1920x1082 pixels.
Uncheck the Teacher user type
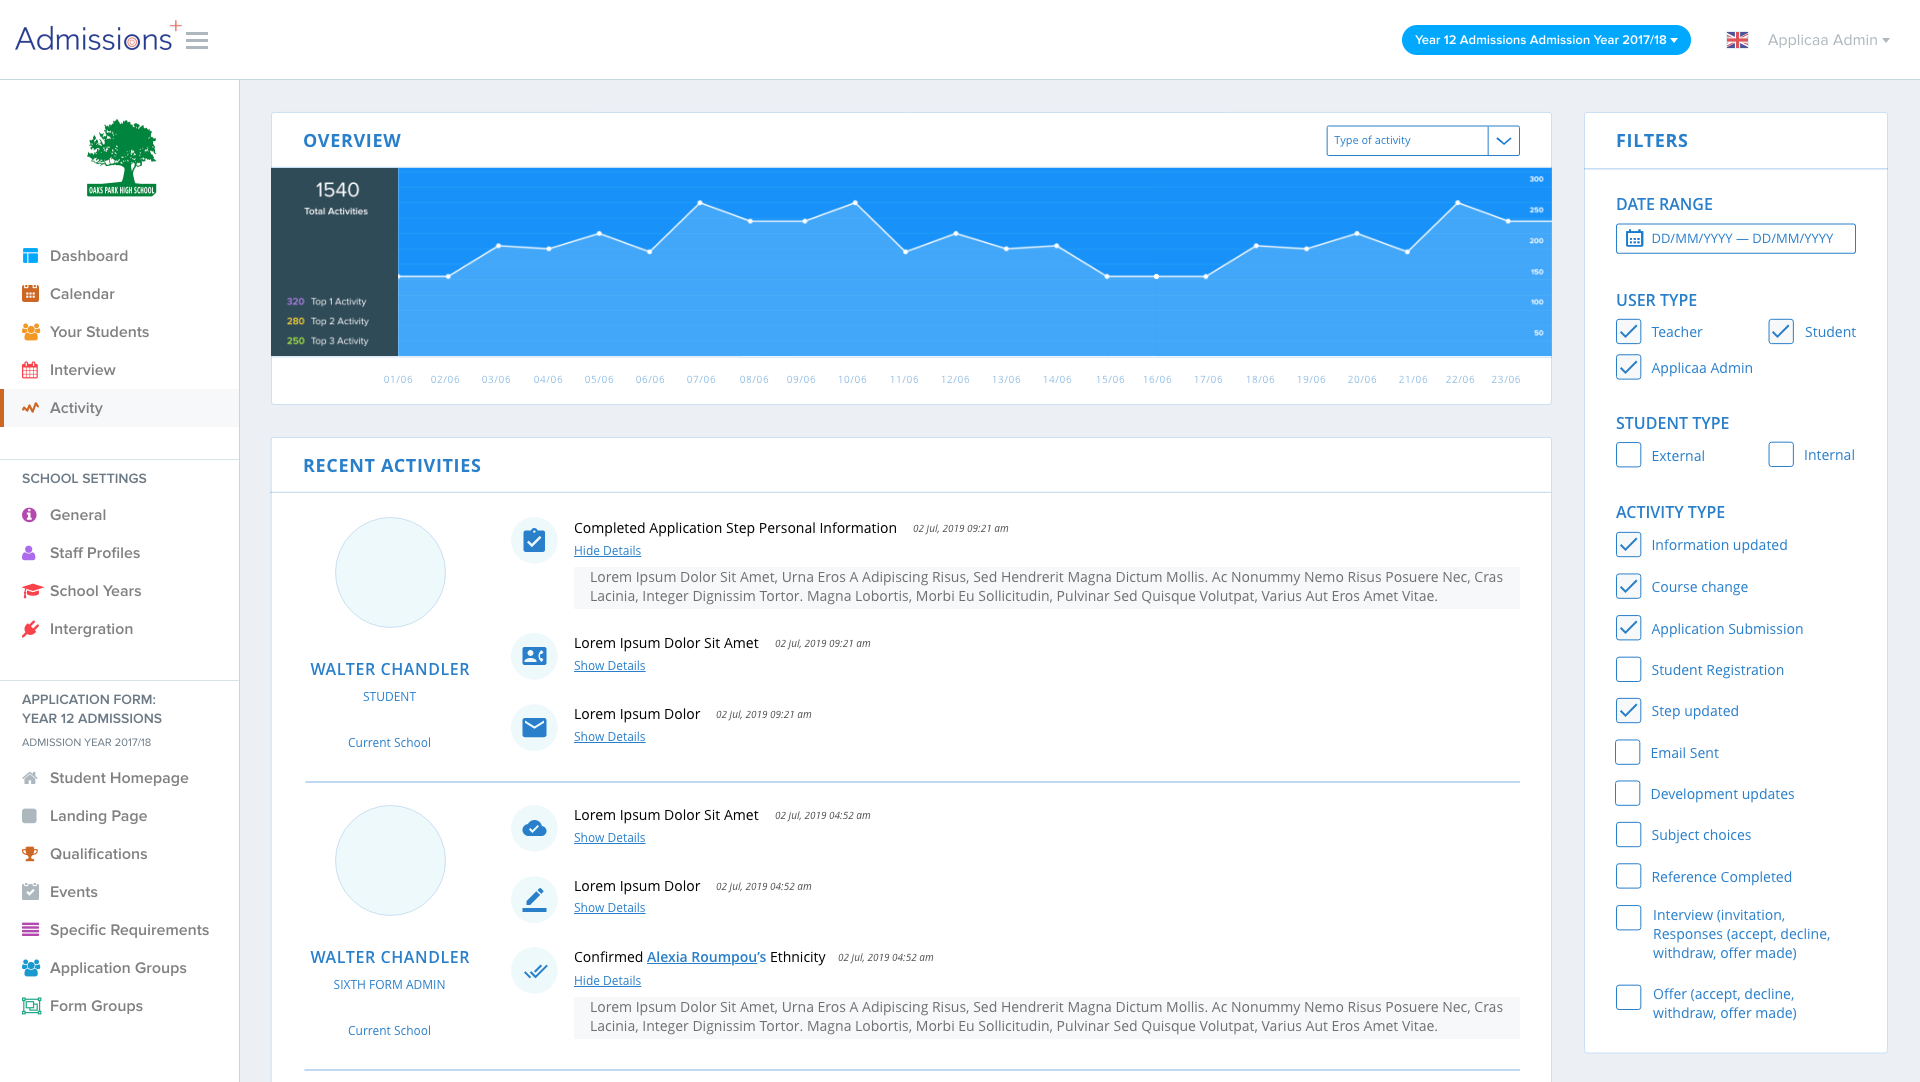click(x=1628, y=332)
